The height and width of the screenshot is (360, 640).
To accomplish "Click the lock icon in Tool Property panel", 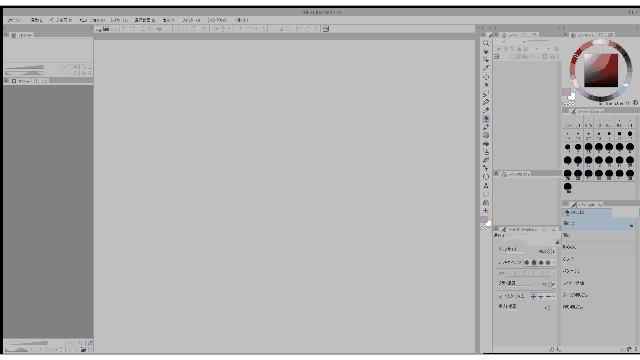I will 557,242.
